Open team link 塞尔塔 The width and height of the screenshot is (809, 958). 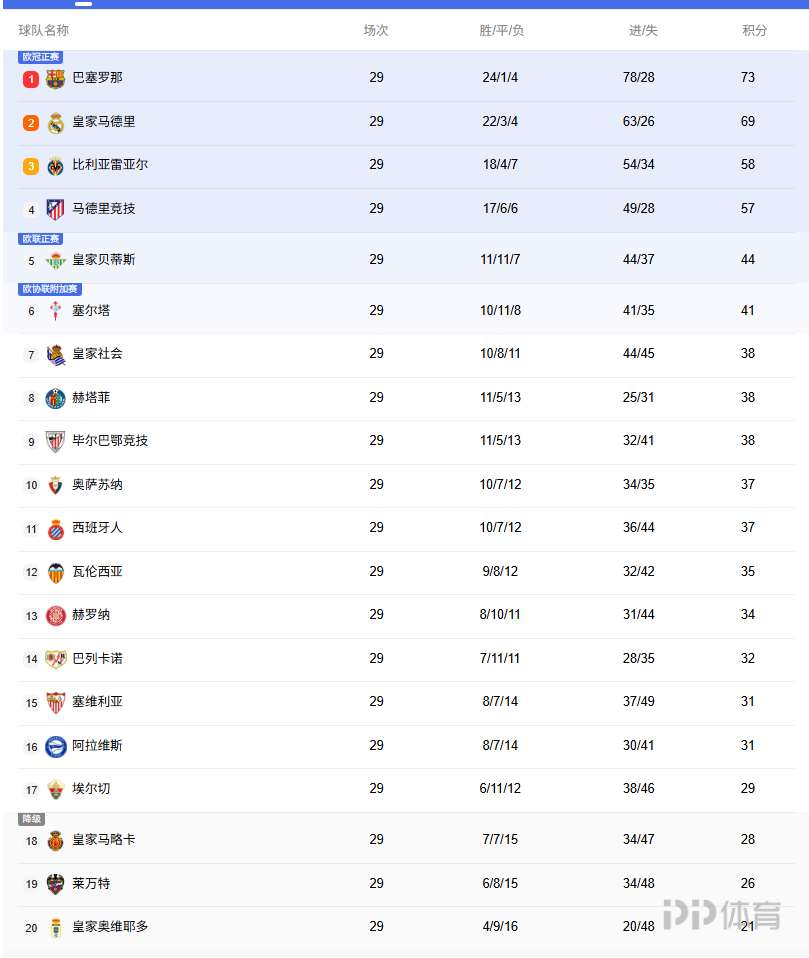[x=91, y=311]
